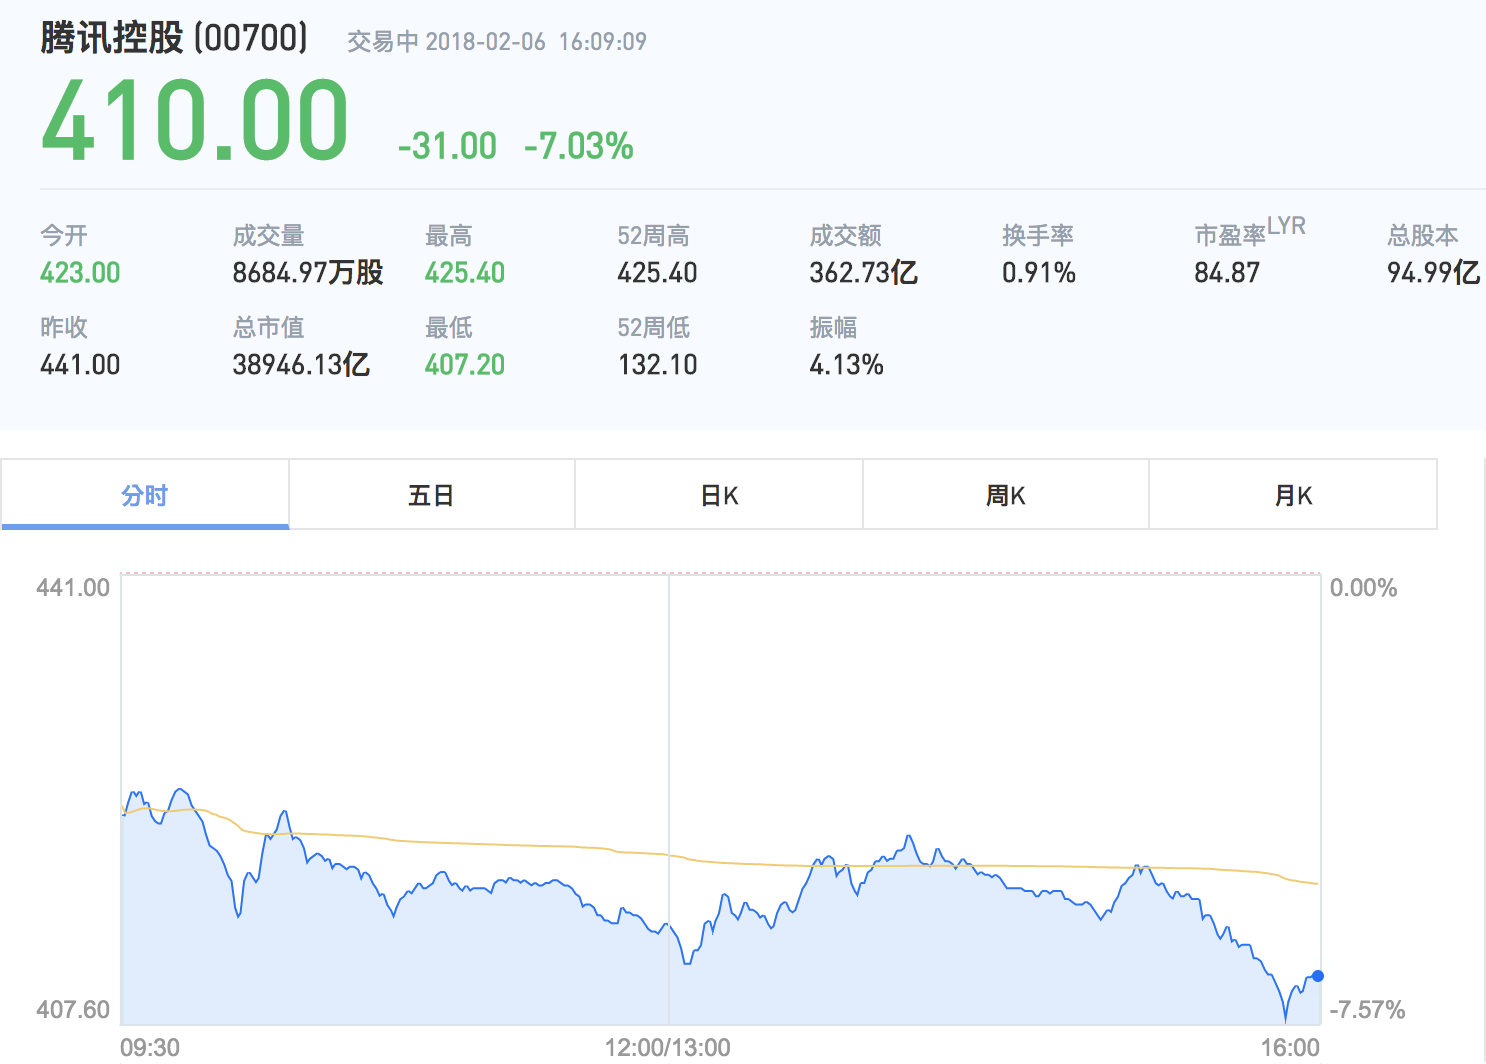
Task: Click the percentage change -7.03%
Action: tap(579, 146)
